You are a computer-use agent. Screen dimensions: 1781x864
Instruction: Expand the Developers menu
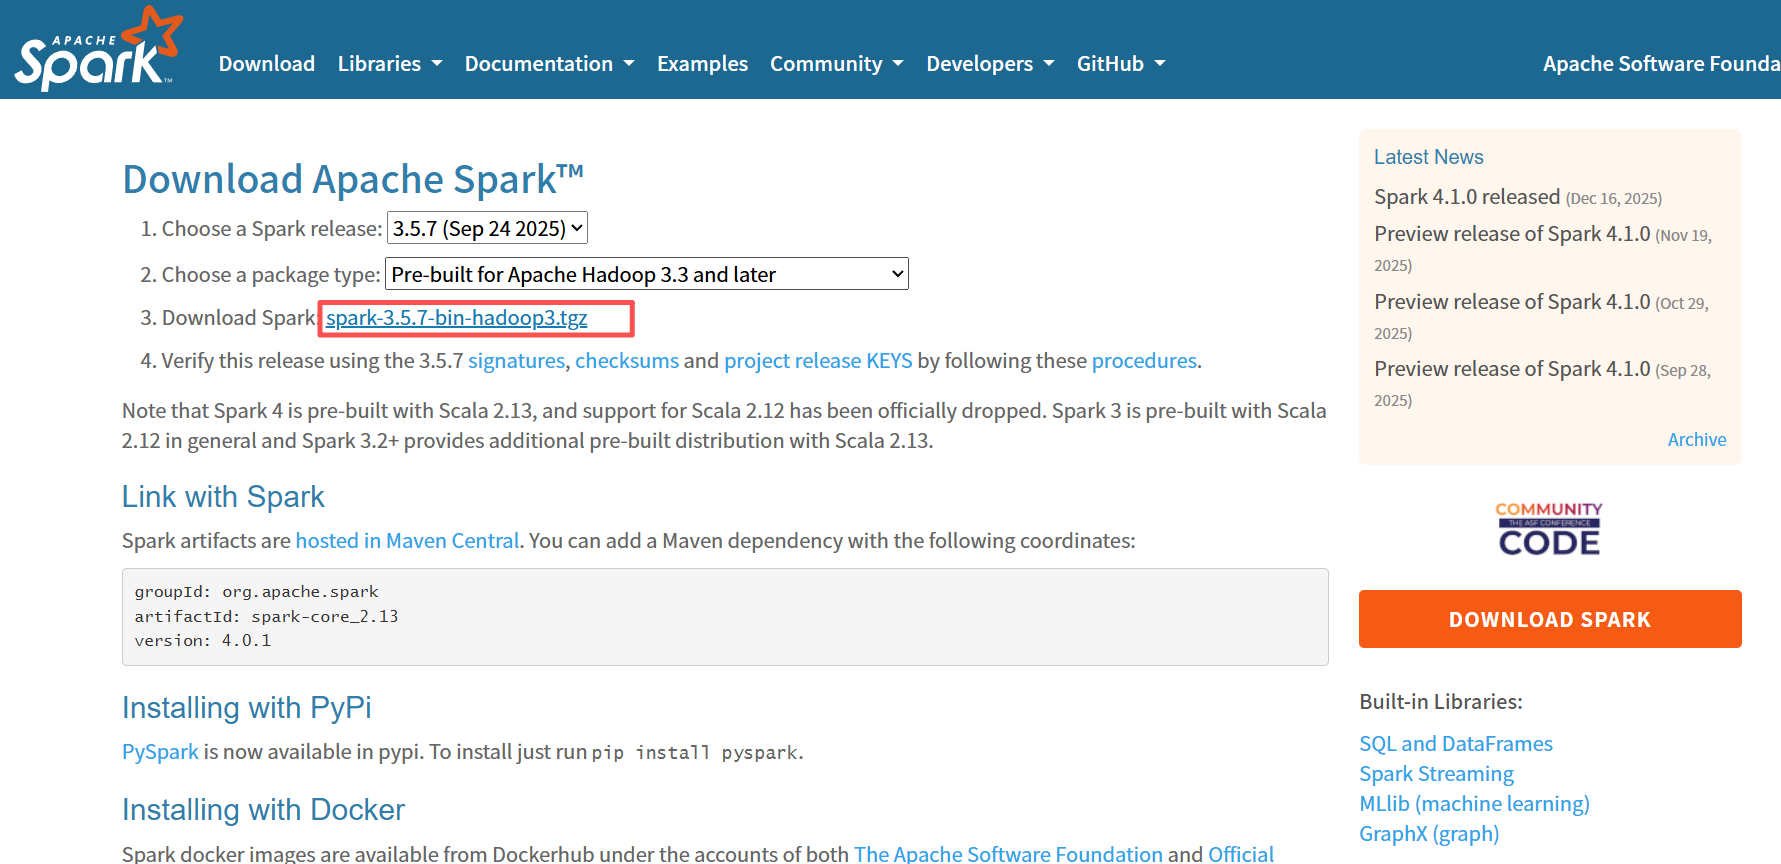click(x=990, y=64)
